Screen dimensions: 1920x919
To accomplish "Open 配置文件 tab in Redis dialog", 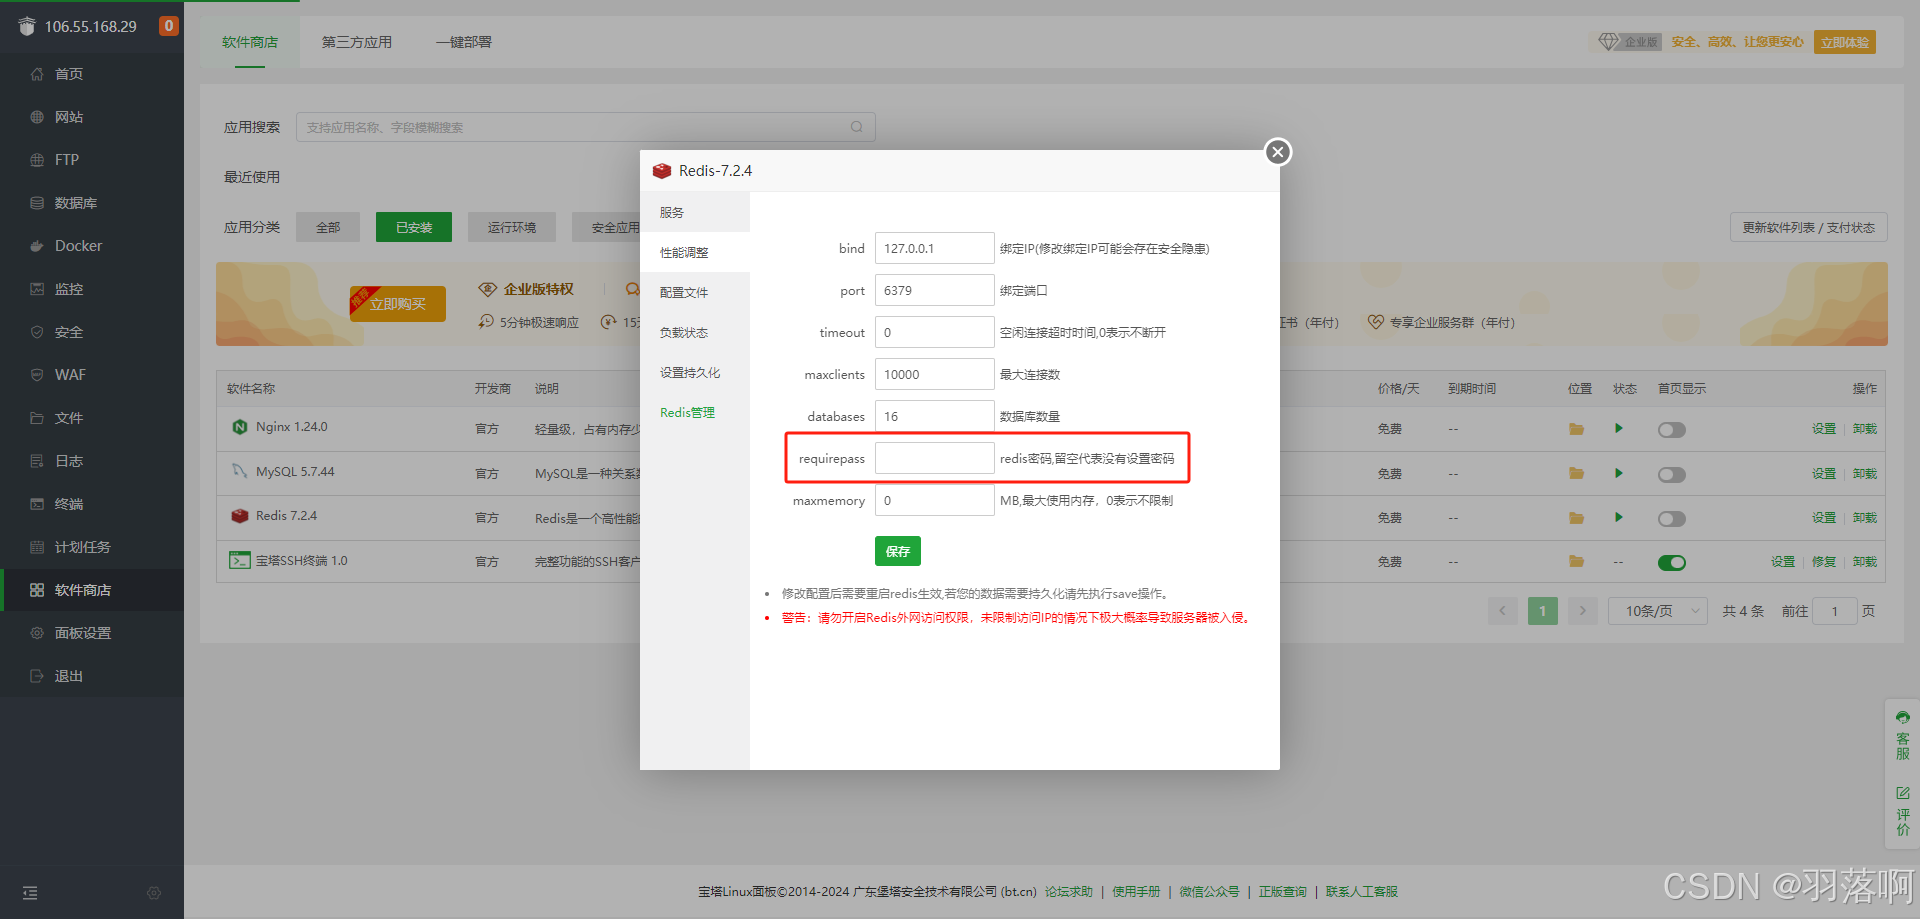I will click(695, 292).
